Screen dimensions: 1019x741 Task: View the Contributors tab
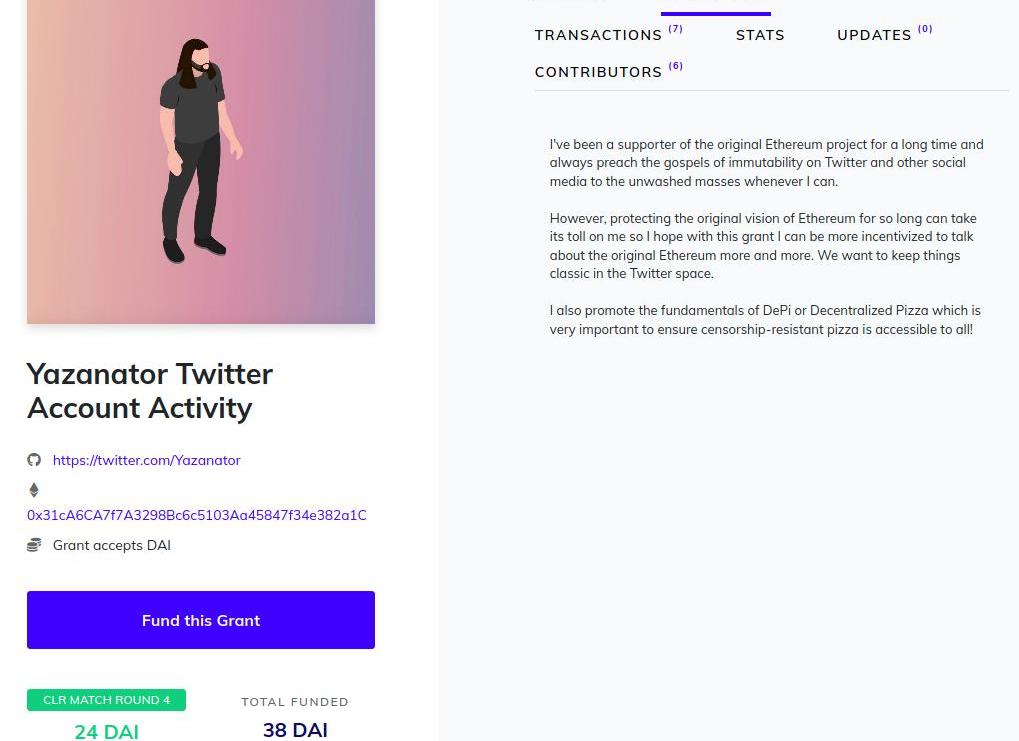pyautogui.click(x=598, y=72)
